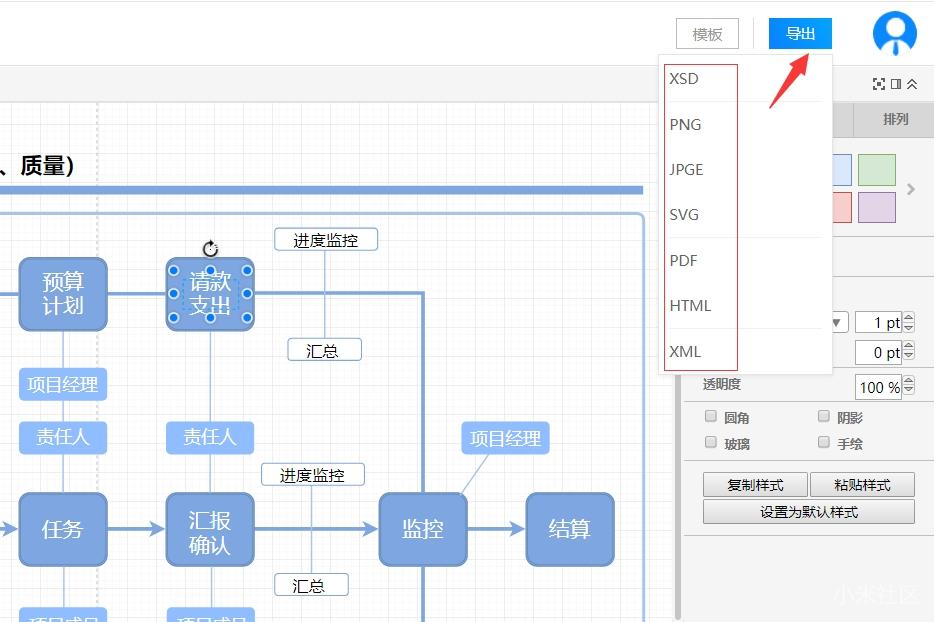Show next style swatches with chevron
Screen dimensions: 934x622
911,189
